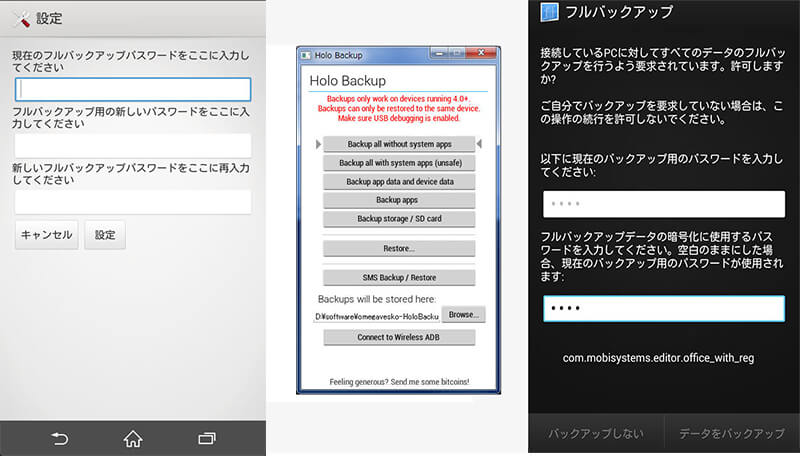Click the キャンセル button

tap(46, 235)
